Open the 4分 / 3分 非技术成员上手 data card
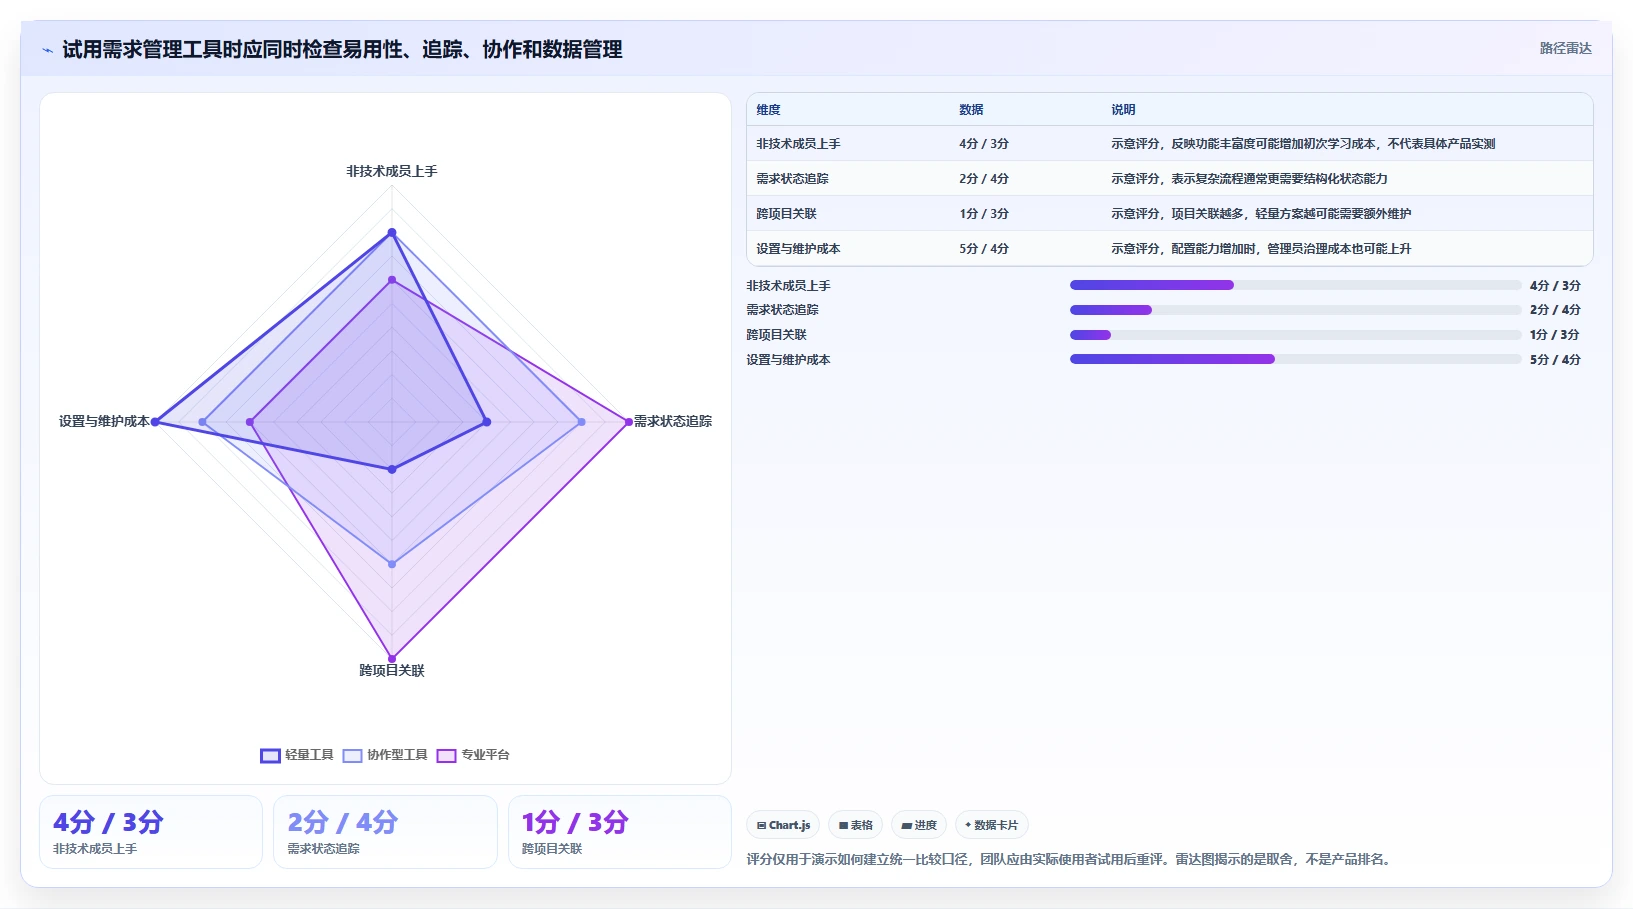Screen dimensions: 1633x909 [151, 832]
